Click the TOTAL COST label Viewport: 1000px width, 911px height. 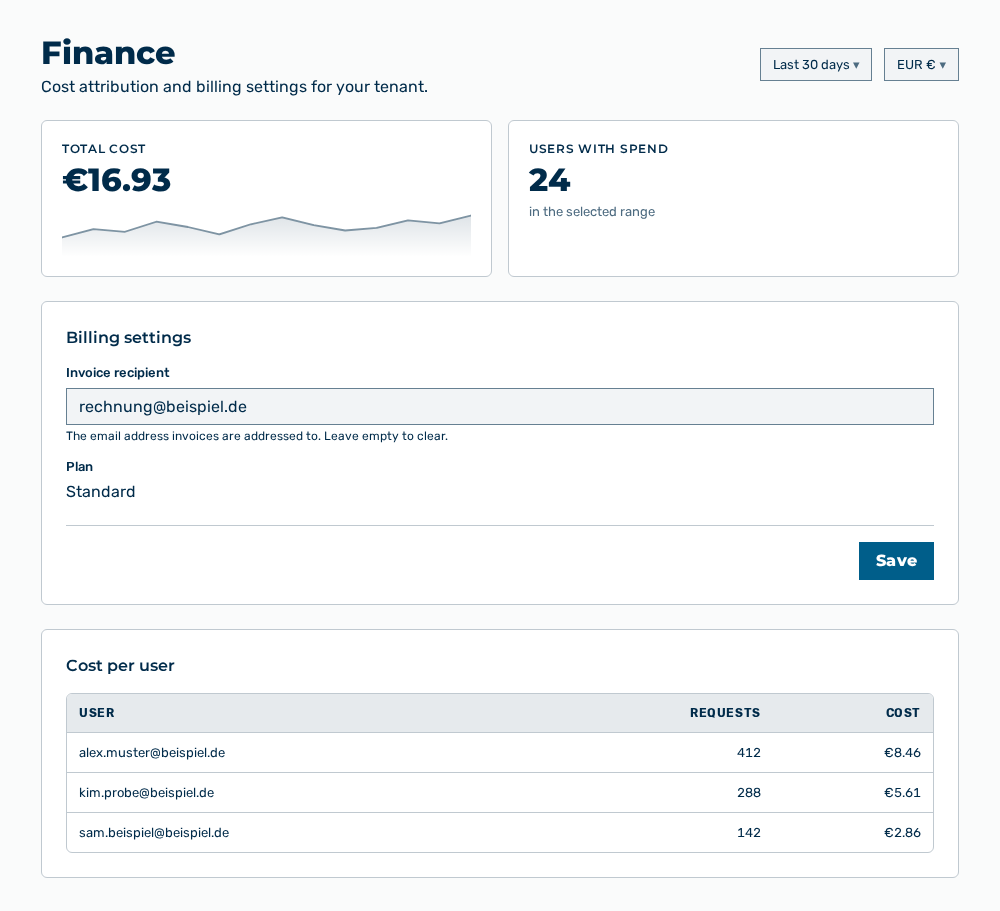click(x=104, y=149)
